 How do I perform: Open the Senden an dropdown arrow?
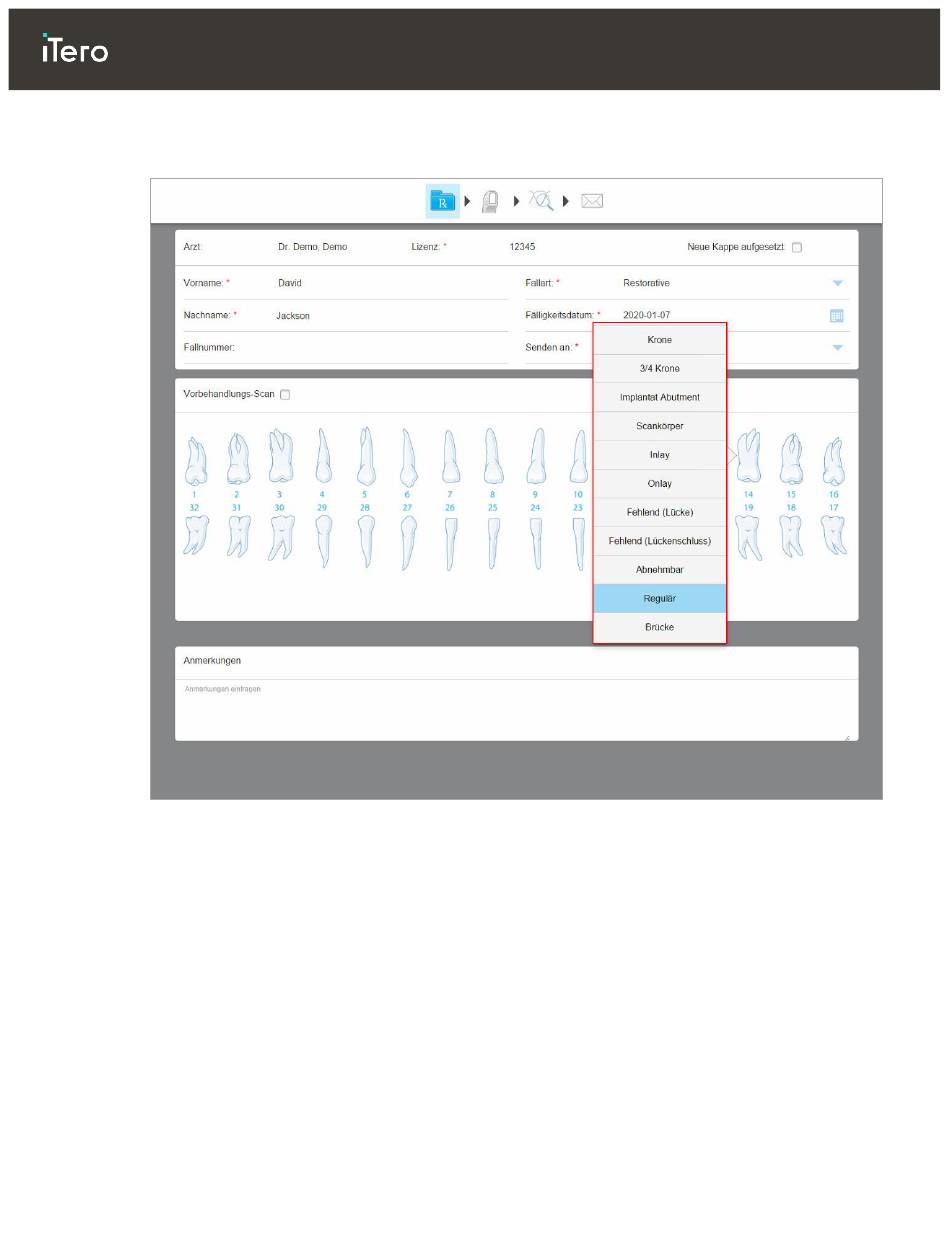click(837, 347)
